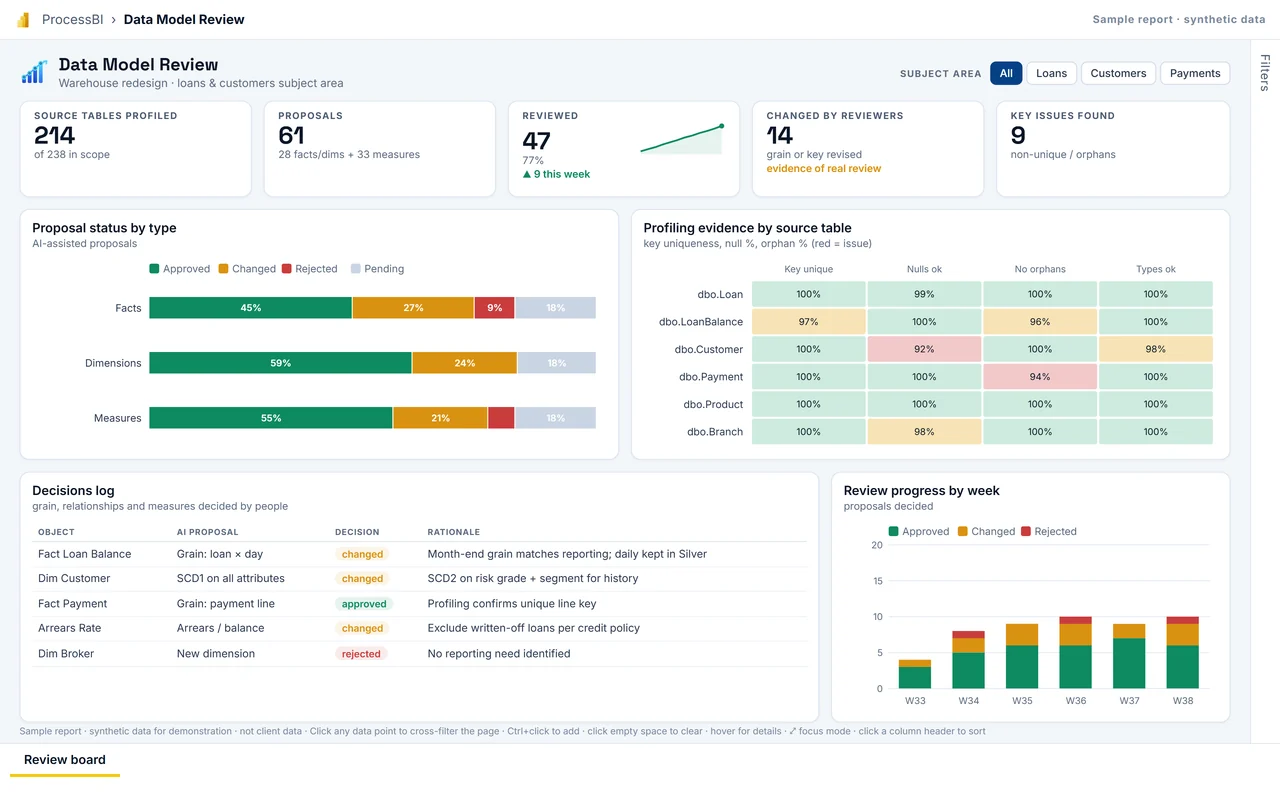Click the Approved legend item in Review progress chart
The image size is (1280, 800).
919,532
